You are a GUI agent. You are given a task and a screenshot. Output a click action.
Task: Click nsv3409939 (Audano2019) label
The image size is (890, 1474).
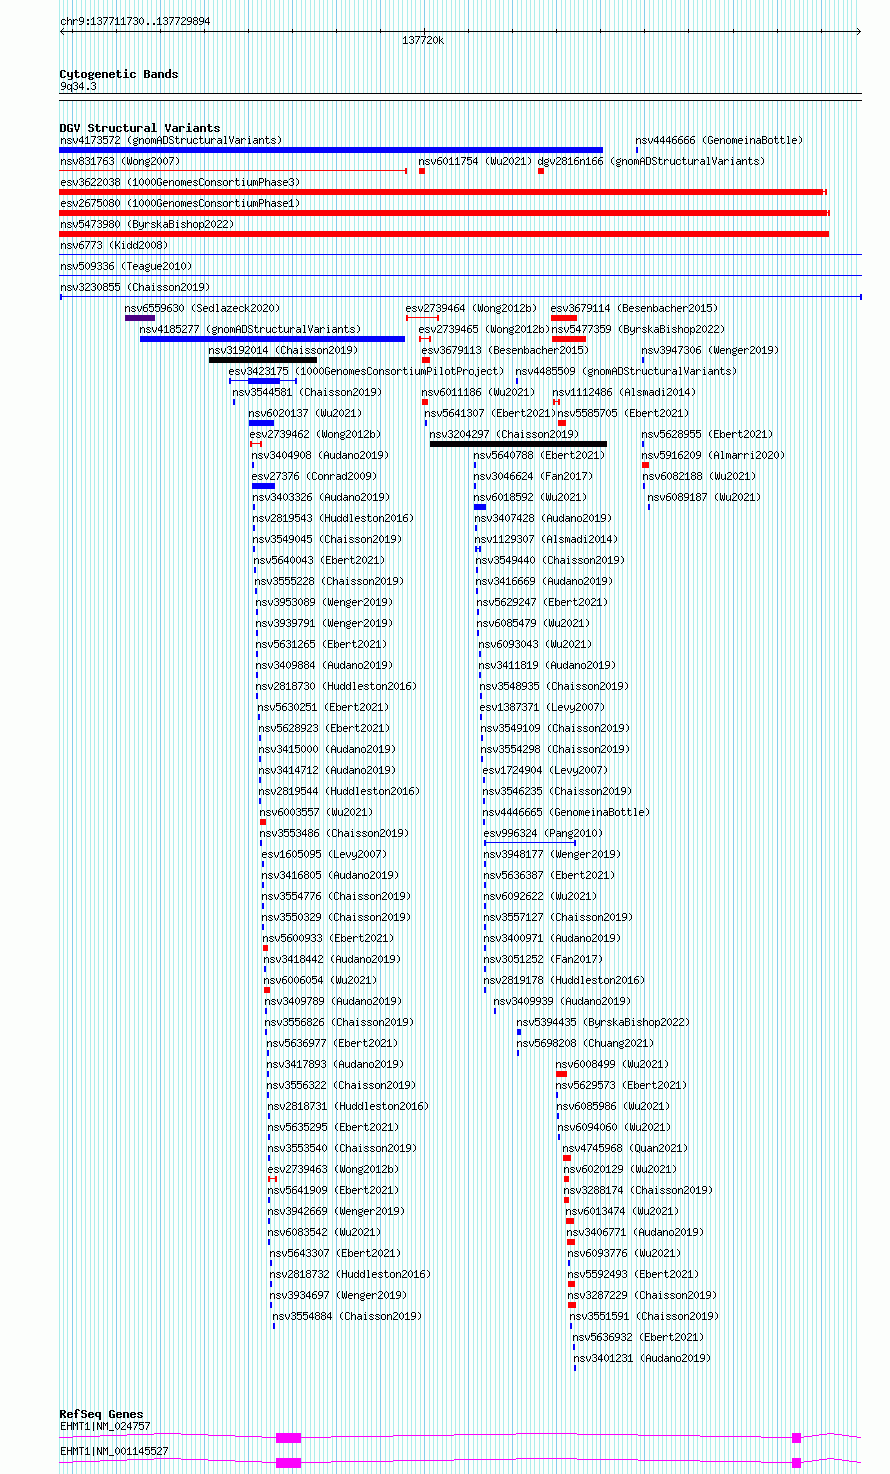(x=562, y=1002)
